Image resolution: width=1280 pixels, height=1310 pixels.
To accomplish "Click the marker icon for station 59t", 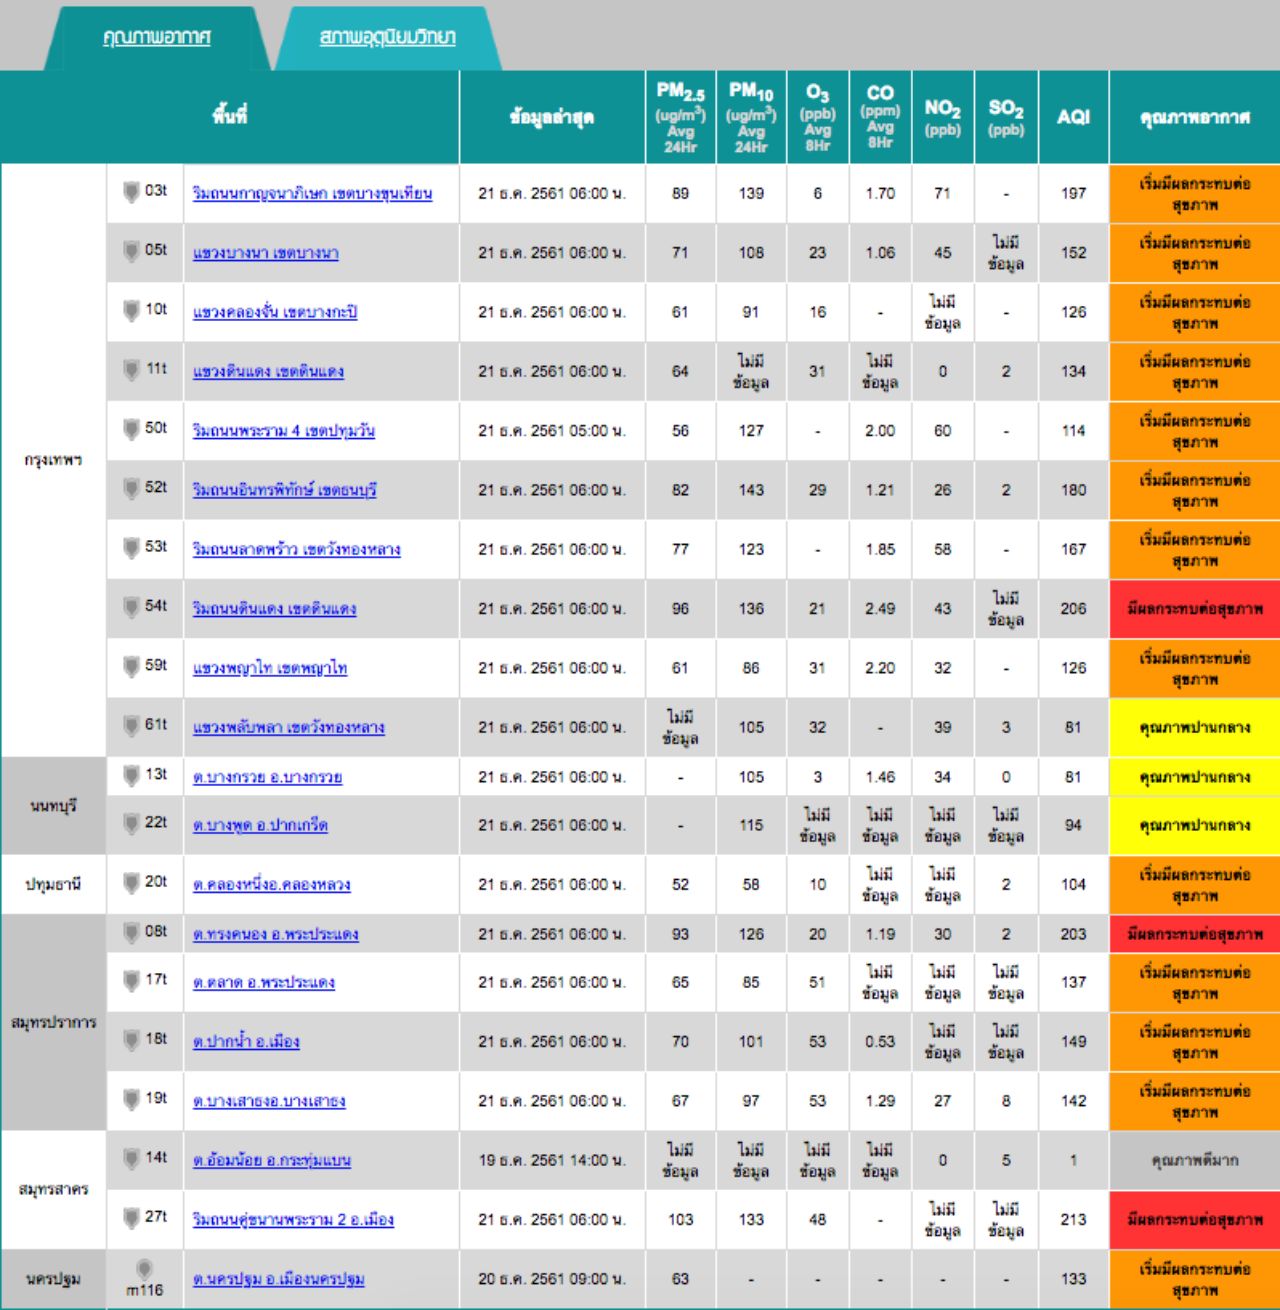I will coord(130,666).
